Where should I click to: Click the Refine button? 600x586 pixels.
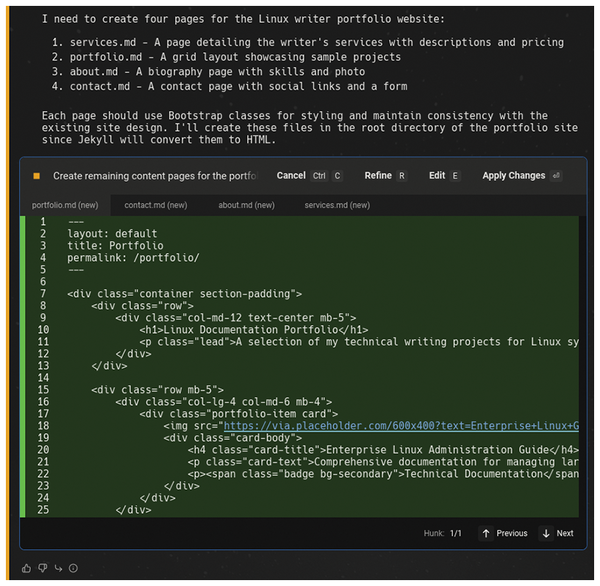point(378,175)
